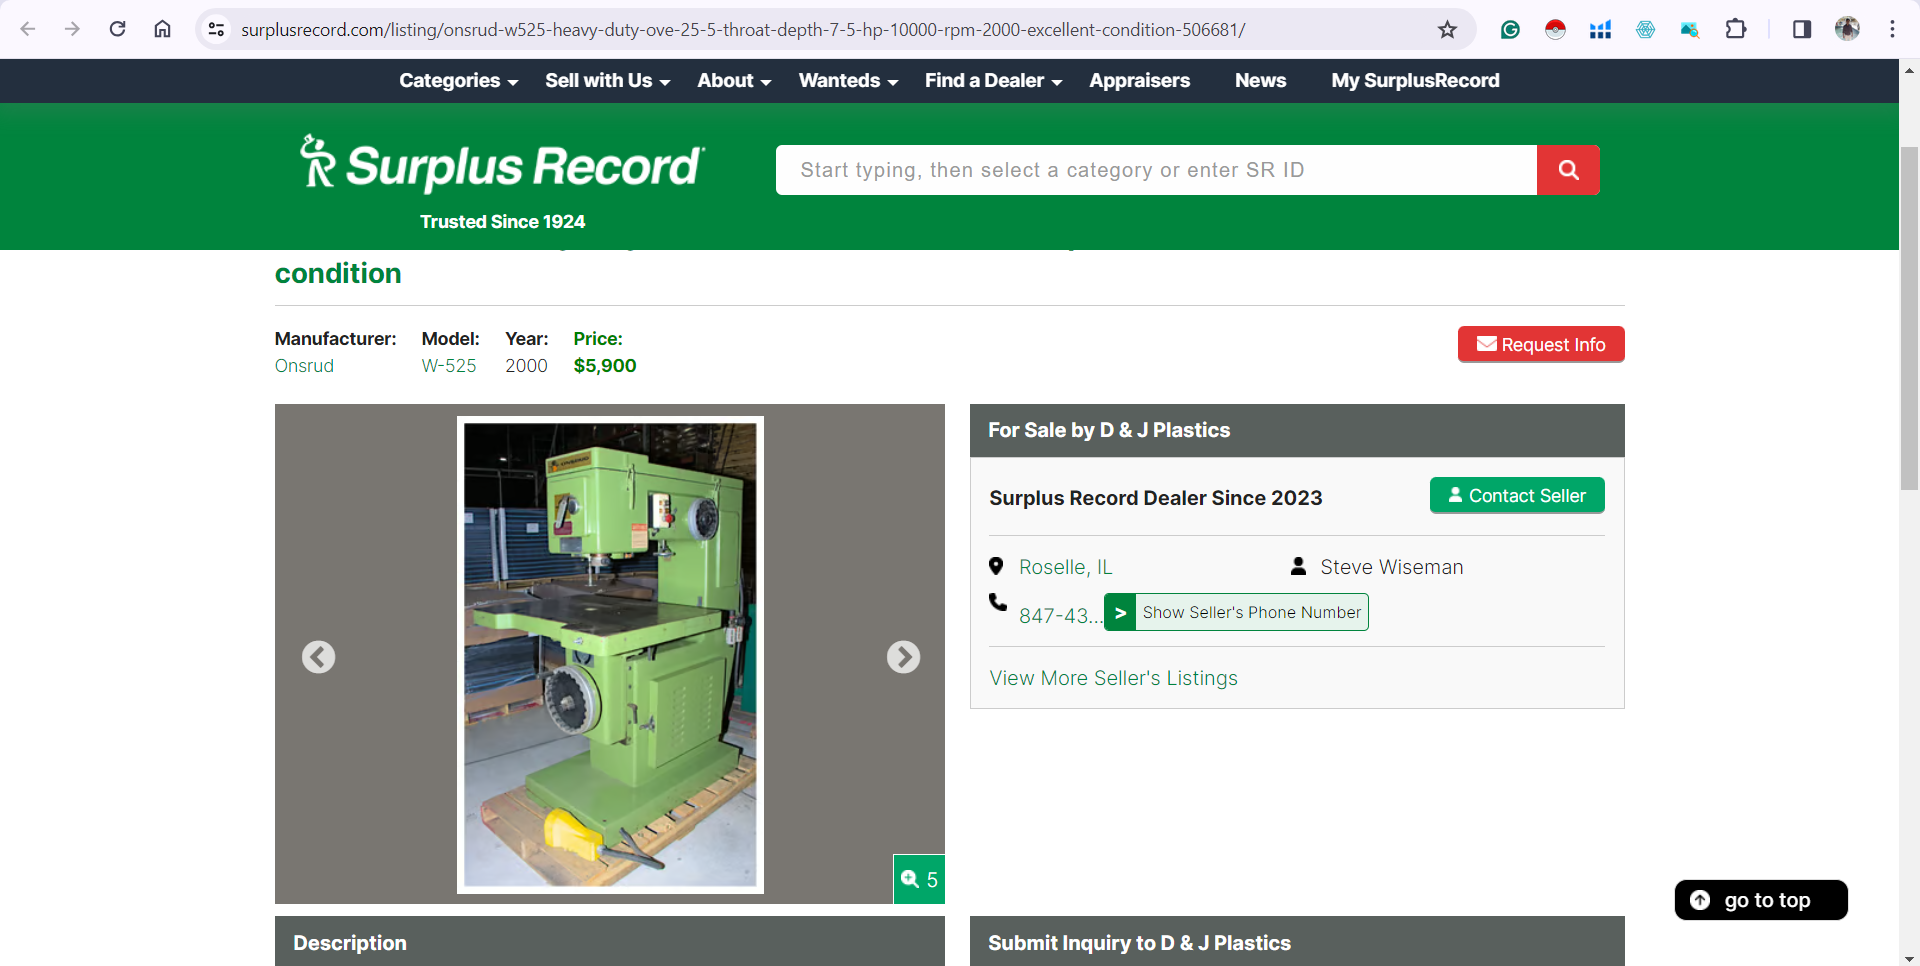The image size is (1920, 966).
Task: Click the Description section header
Action: point(610,941)
